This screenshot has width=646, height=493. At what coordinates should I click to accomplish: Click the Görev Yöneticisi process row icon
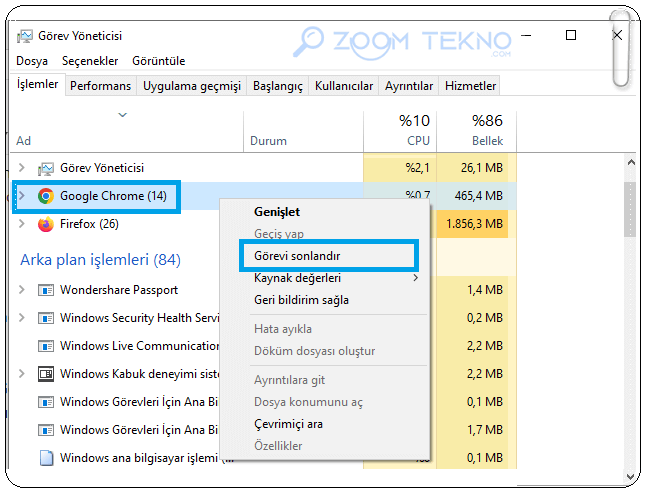[x=45, y=168]
